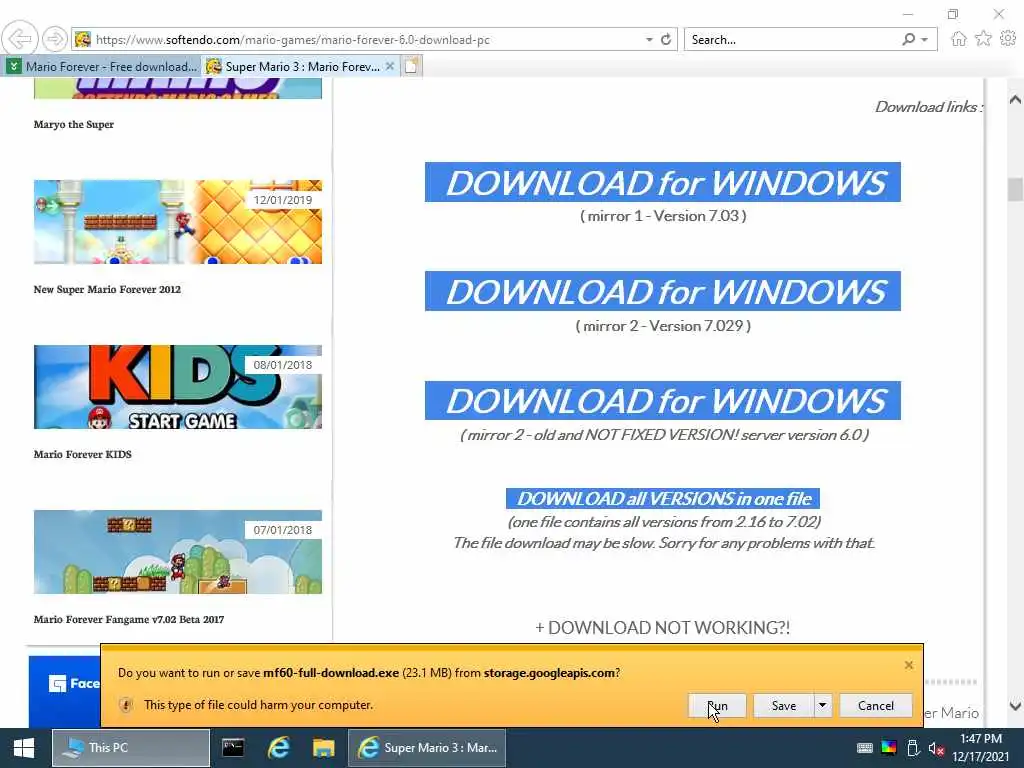Click the softendo.com URL address field
The width and height of the screenshot is (1024, 768).
[366, 39]
